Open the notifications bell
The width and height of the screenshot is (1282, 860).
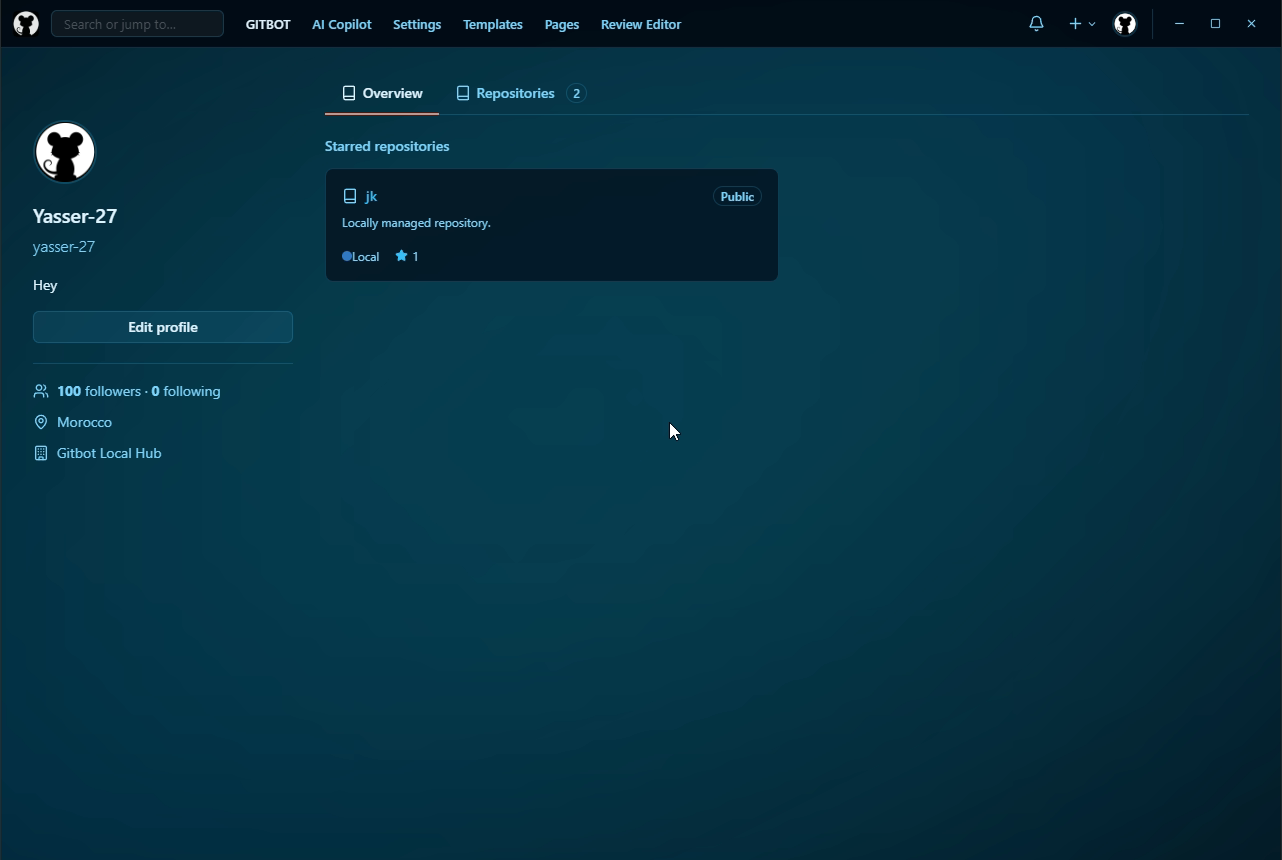pos(1036,24)
